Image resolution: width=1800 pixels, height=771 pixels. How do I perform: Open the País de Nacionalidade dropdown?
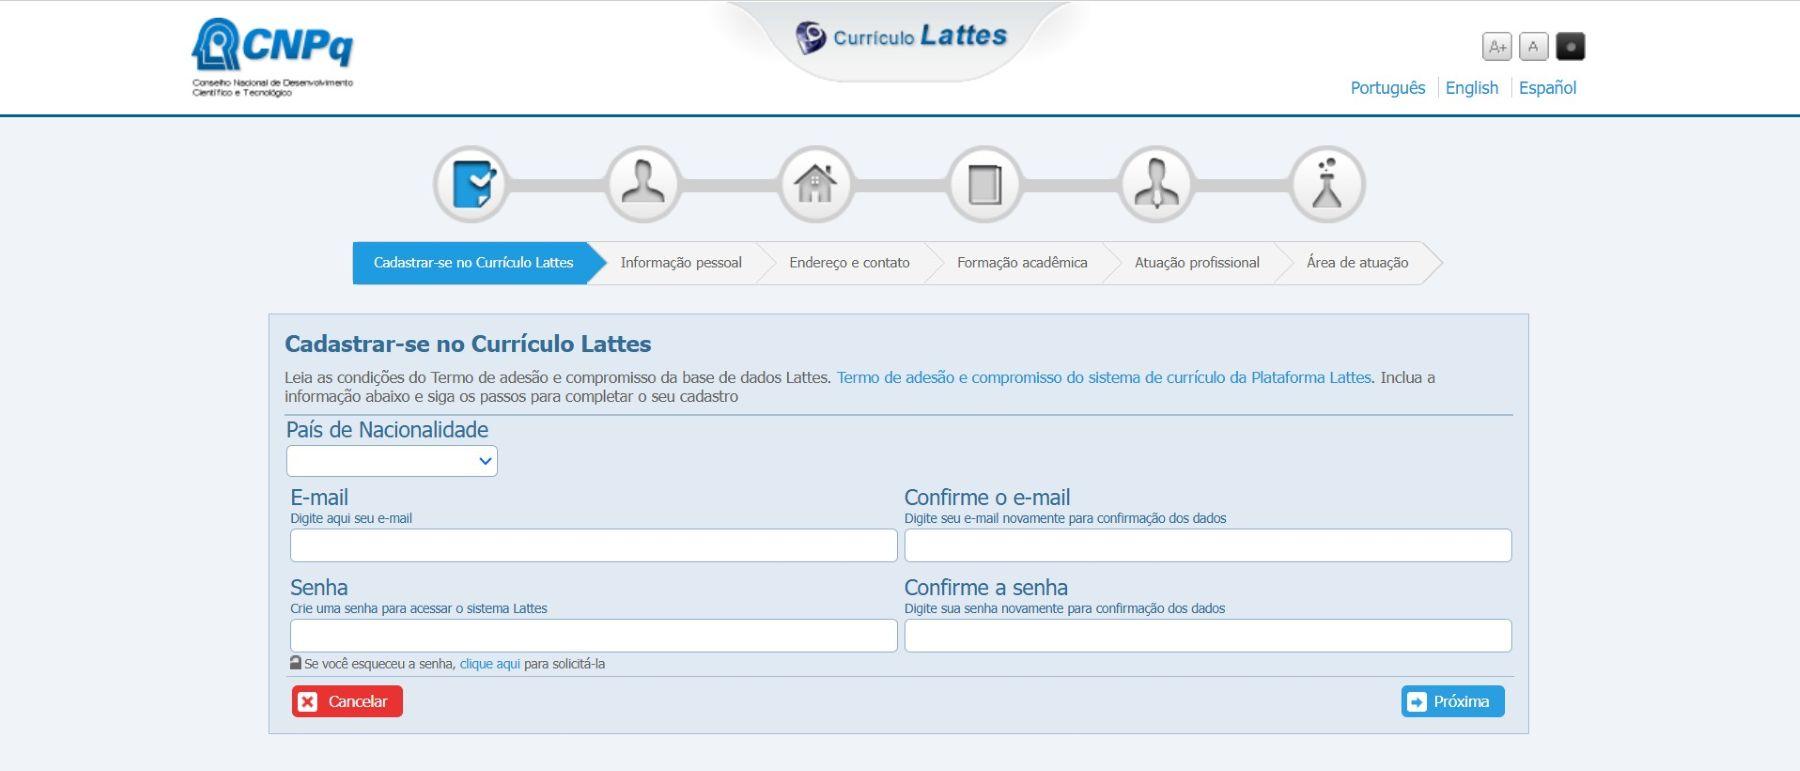click(x=392, y=461)
